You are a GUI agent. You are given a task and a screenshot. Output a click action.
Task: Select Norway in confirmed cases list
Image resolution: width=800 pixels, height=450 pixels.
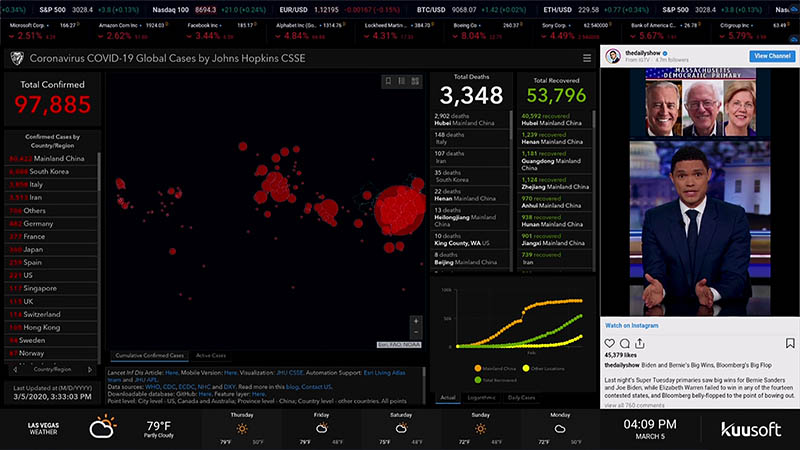(x=51, y=353)
